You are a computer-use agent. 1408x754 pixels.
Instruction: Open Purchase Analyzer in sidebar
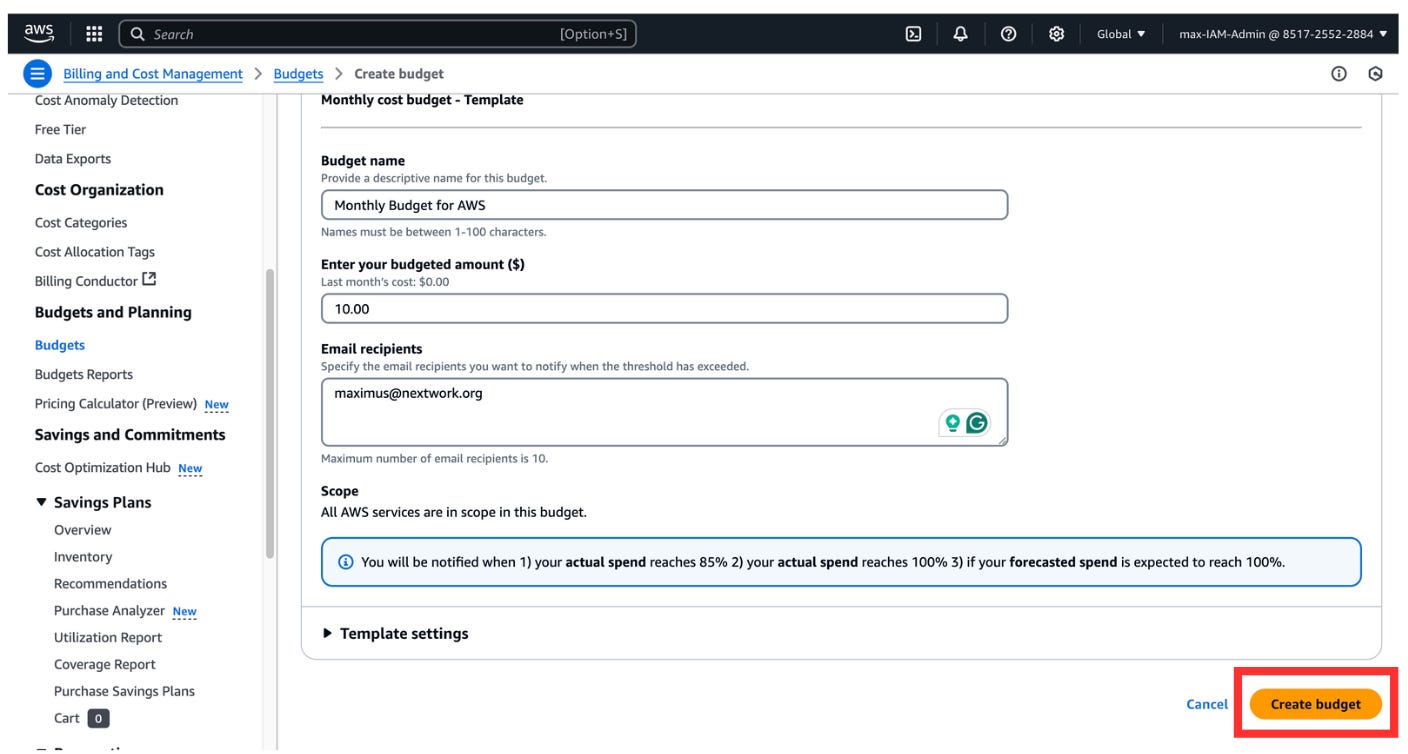tap(109, 610)
